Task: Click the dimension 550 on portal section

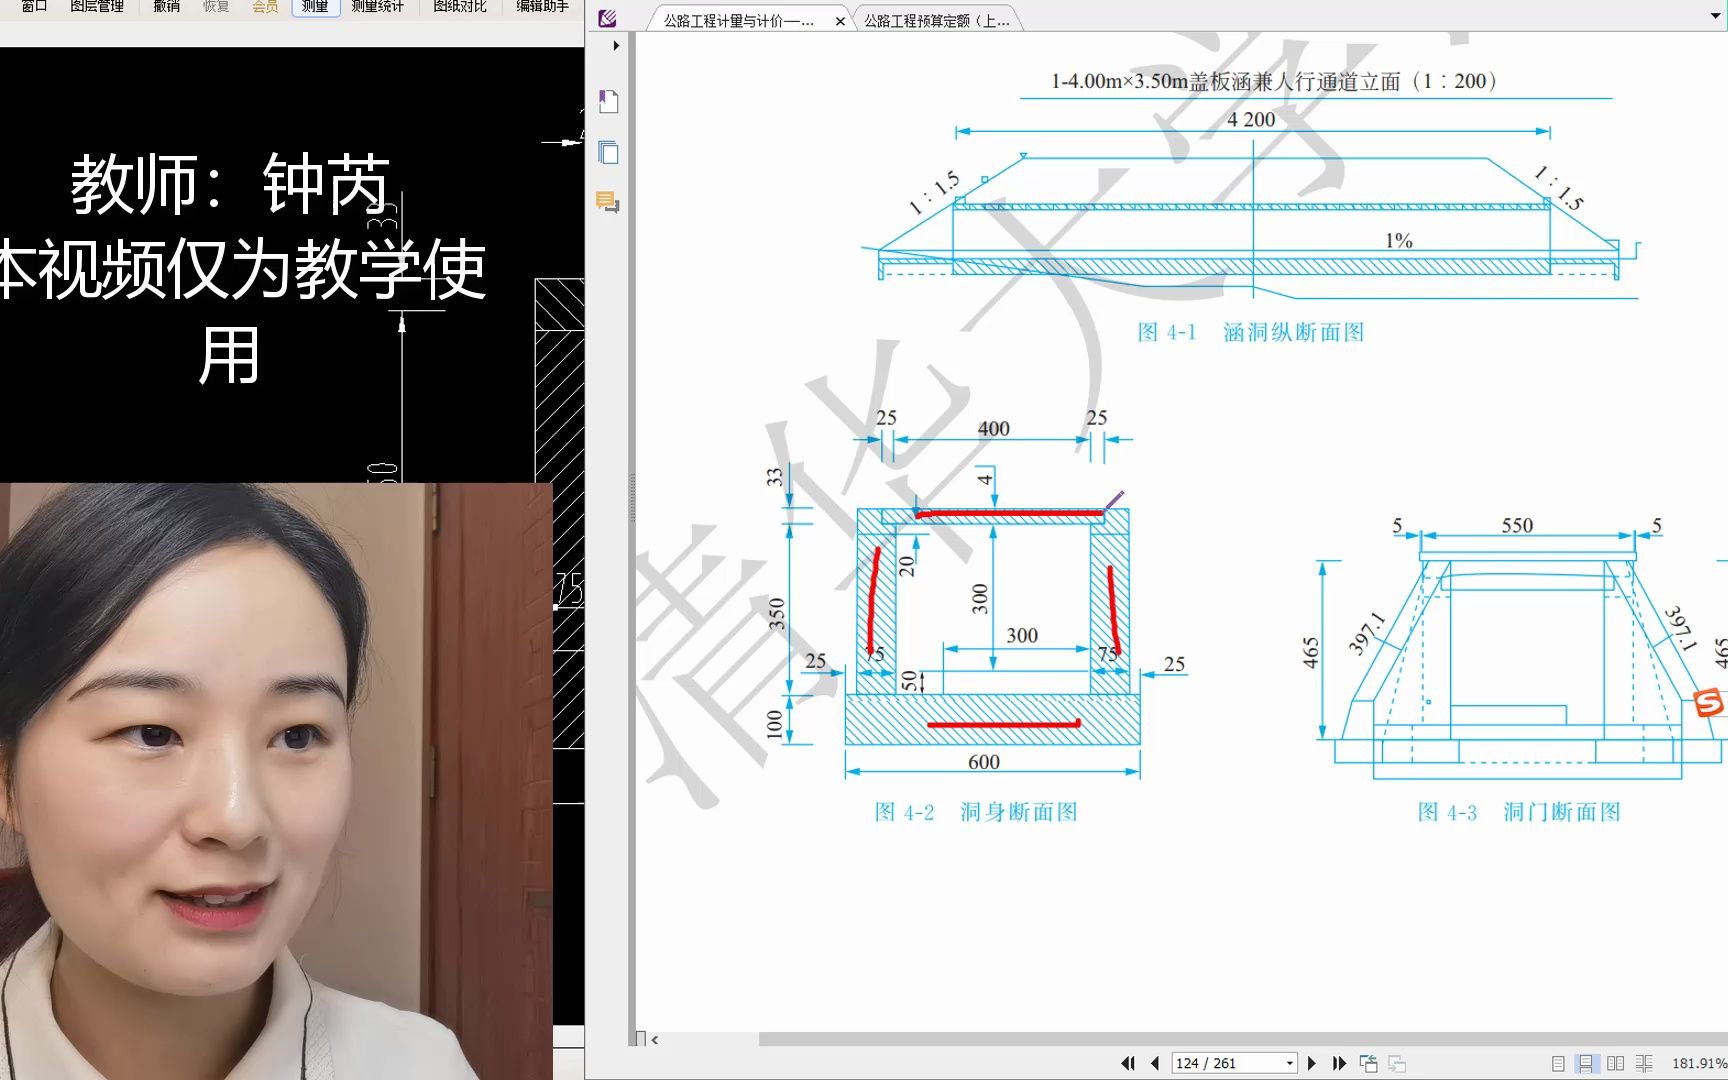Action: coord(1517,525)
